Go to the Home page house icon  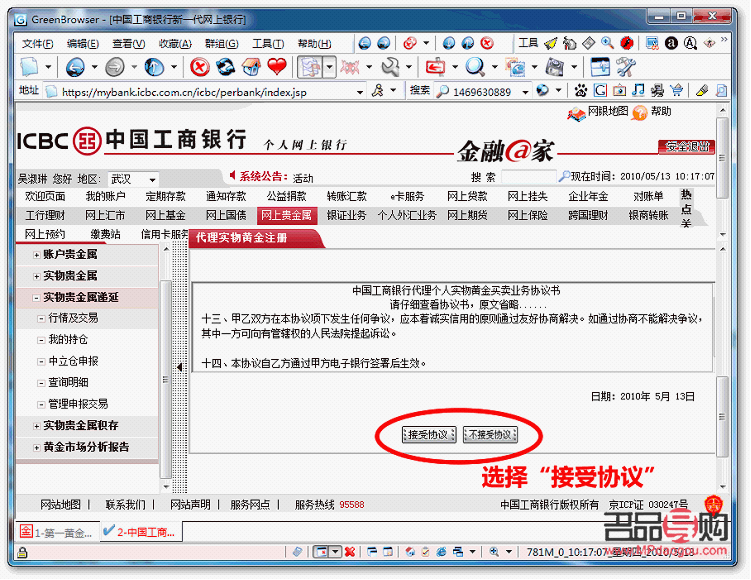[251, 67]
